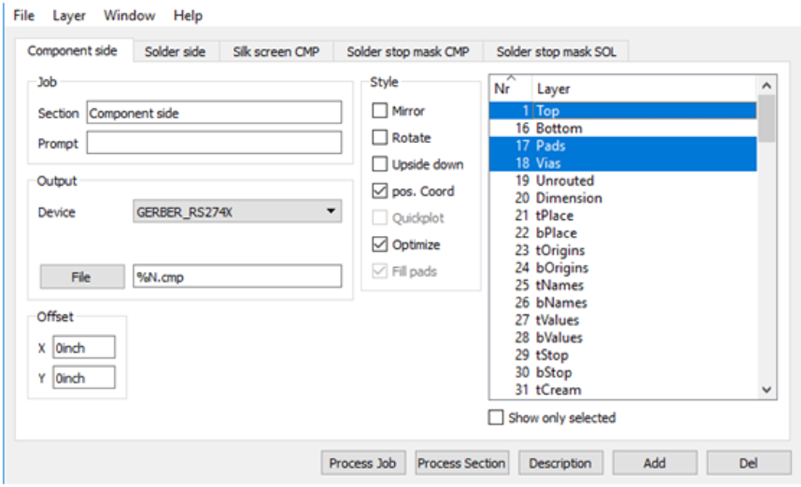Enable Show only selected checkbox
Screen dimensions: 801x487
pyautogui.click(x=496, y=418)
